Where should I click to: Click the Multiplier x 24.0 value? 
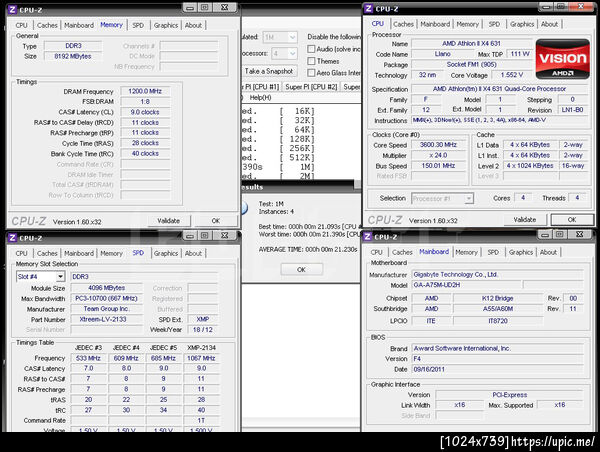[439, 155]
